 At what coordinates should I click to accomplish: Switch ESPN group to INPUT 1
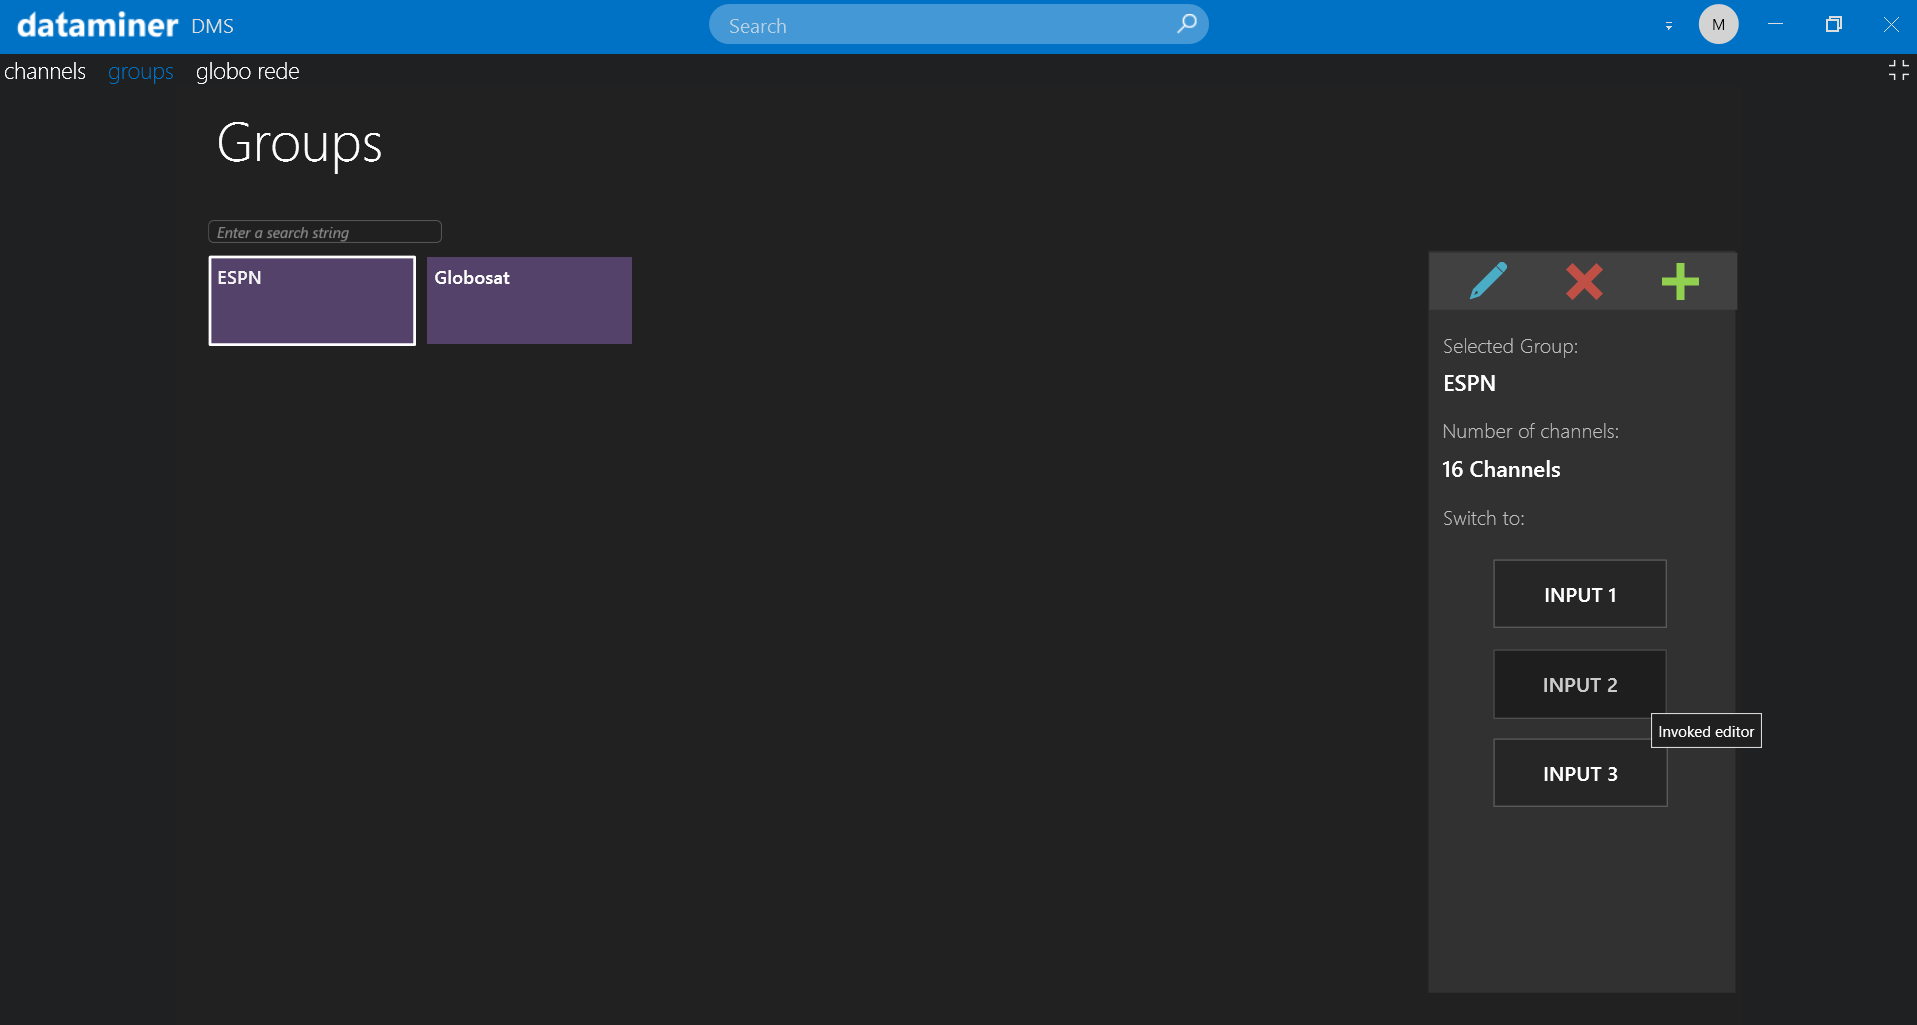(1580, 594)
